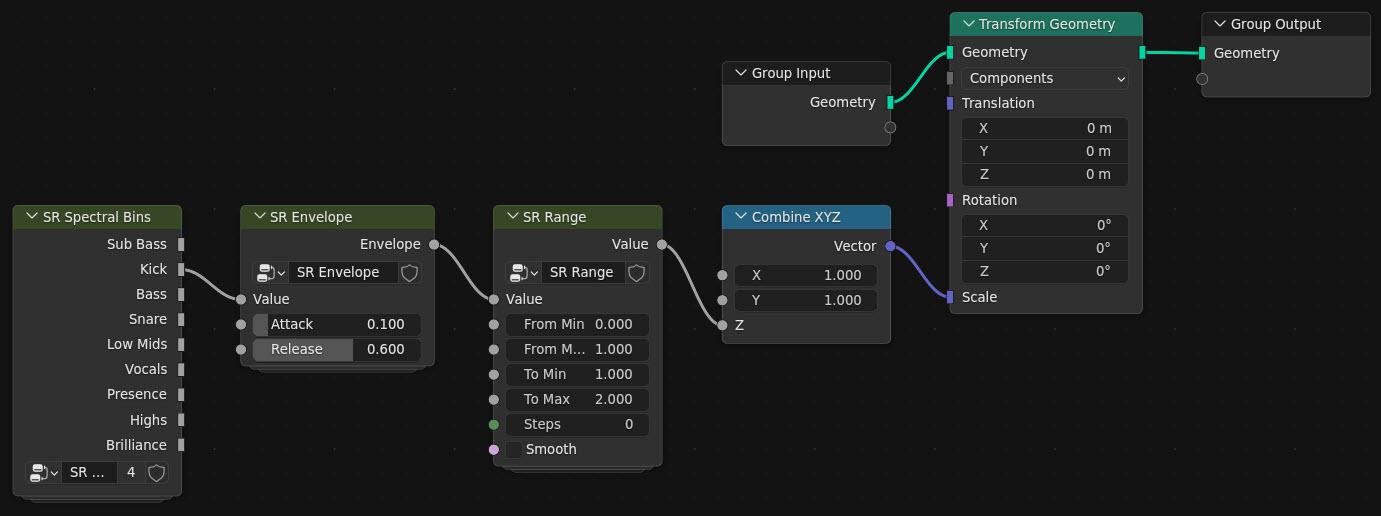The width and height of the screenshot is (1381, 516).
Task: Click Rotation Z field in Transform Geometry
Action: 1045,271
